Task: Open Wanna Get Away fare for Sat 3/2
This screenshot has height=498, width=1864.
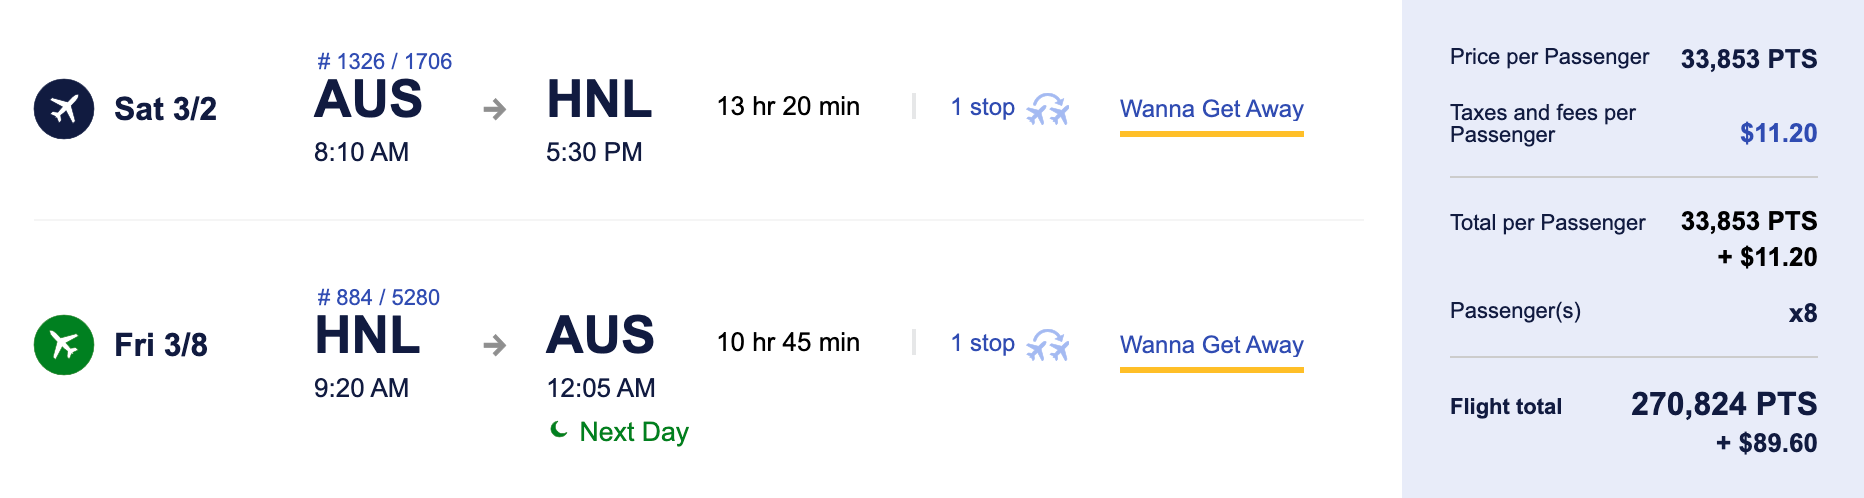Action: click(1211, 109)
